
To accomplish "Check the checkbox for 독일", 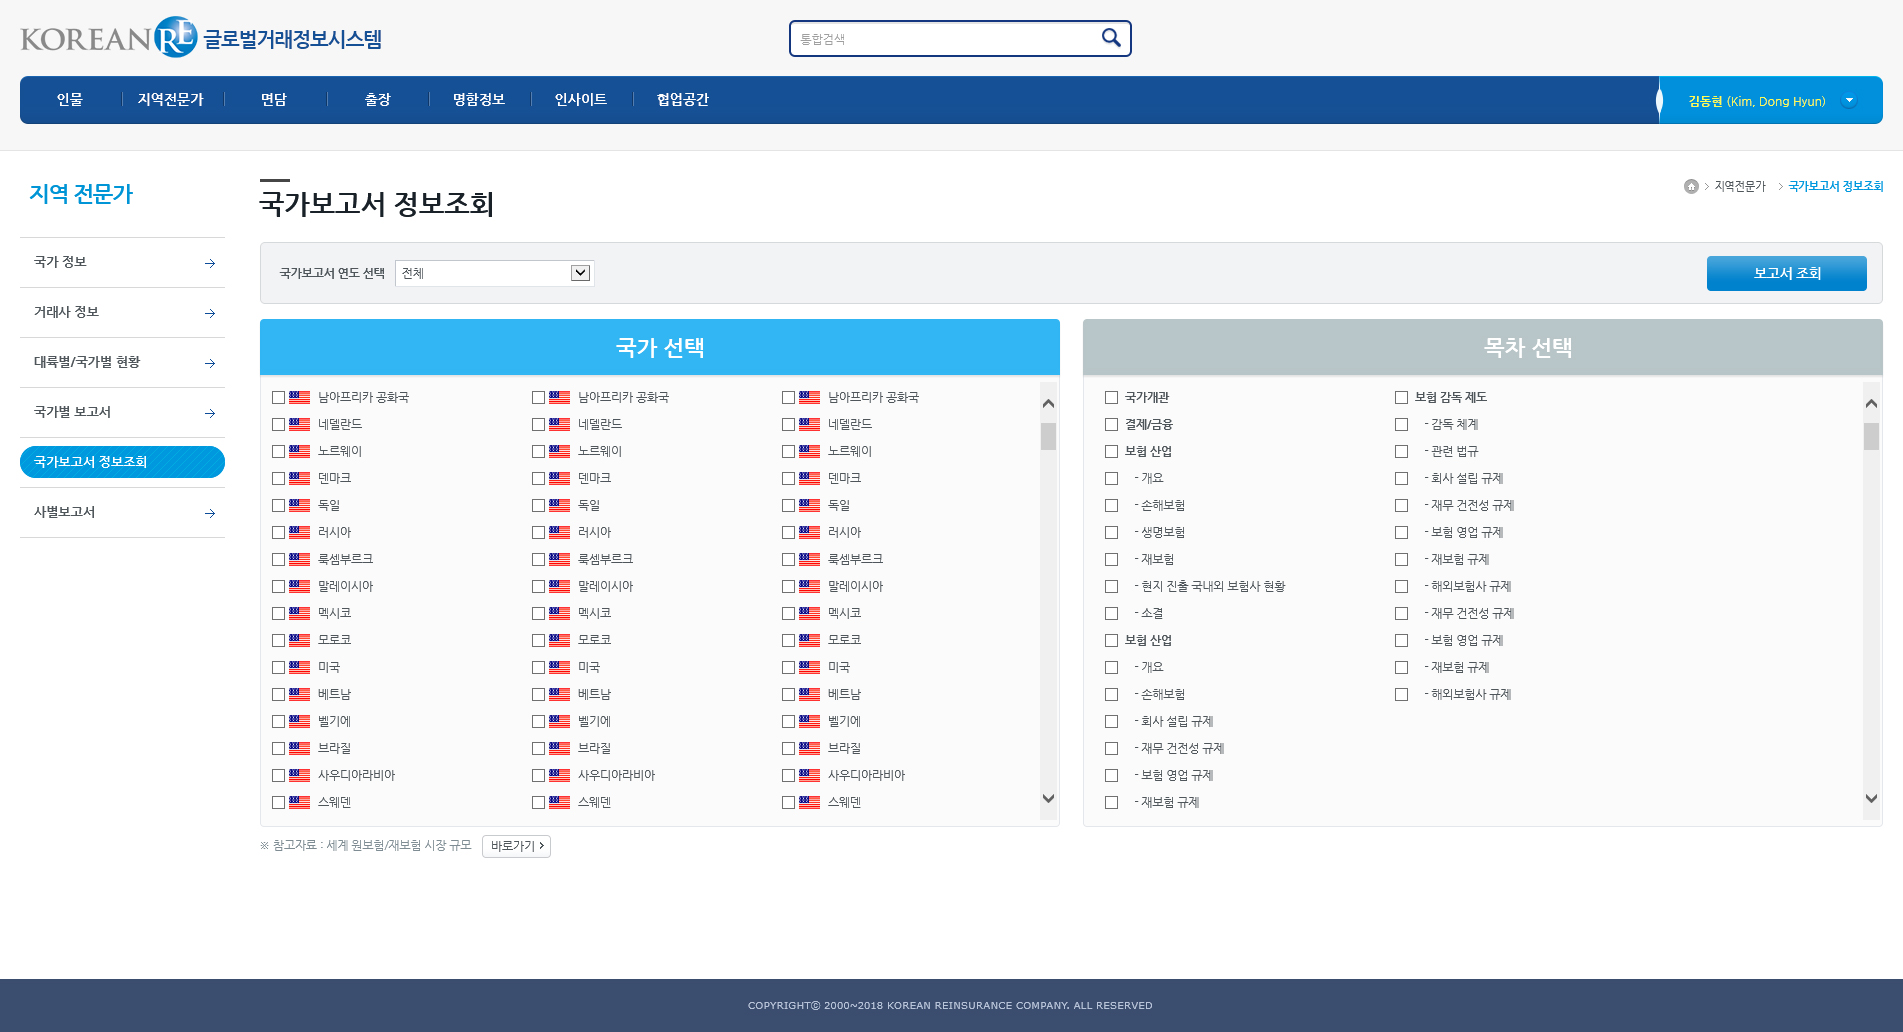I will [x=279, y=505].
